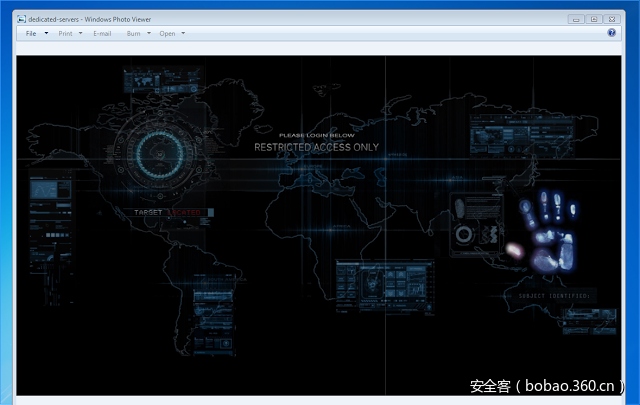Expand the File dropdown arrow
Viewport: 640px width, 405px height.
pyautogui.click(x=46, y=34)
